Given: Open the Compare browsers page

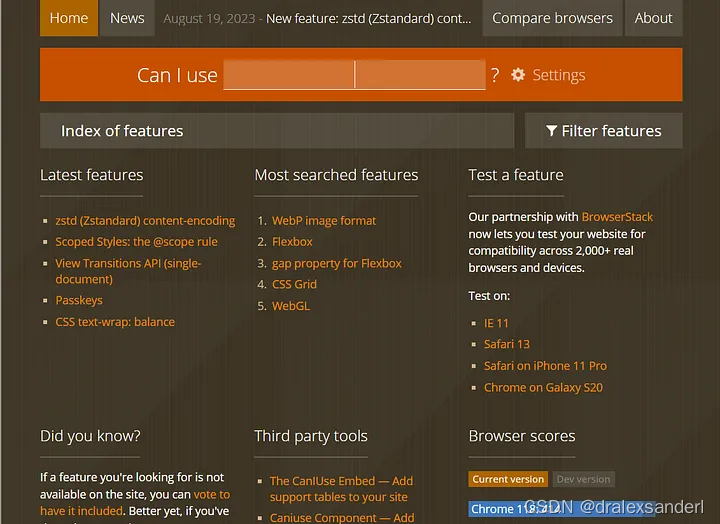Looking at the screenshot, I should pos(552,18).
